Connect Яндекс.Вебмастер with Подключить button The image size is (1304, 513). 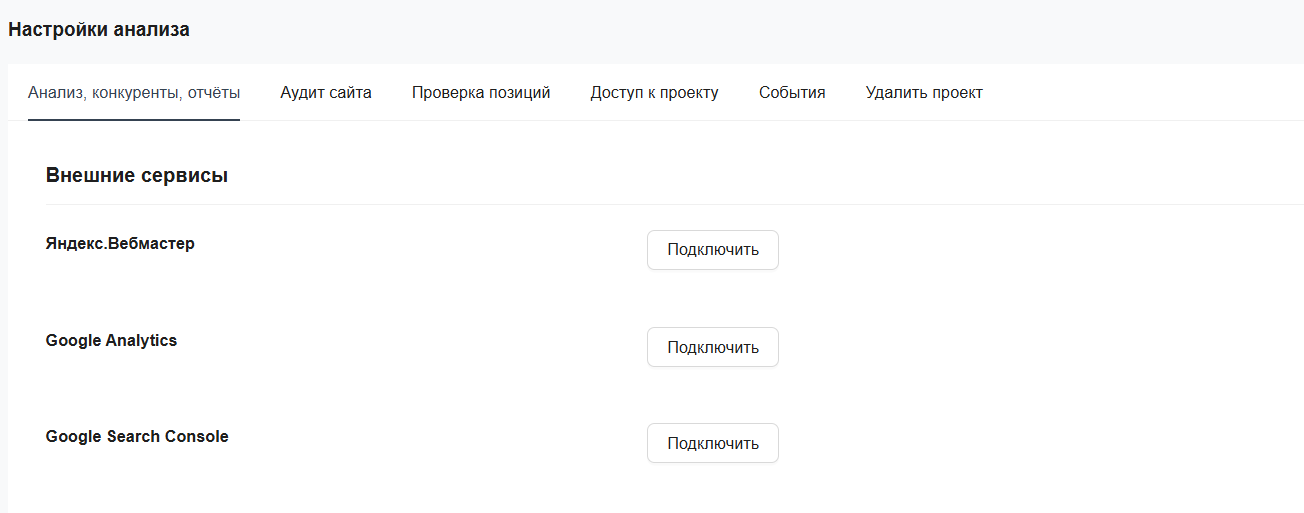[712, 250]
